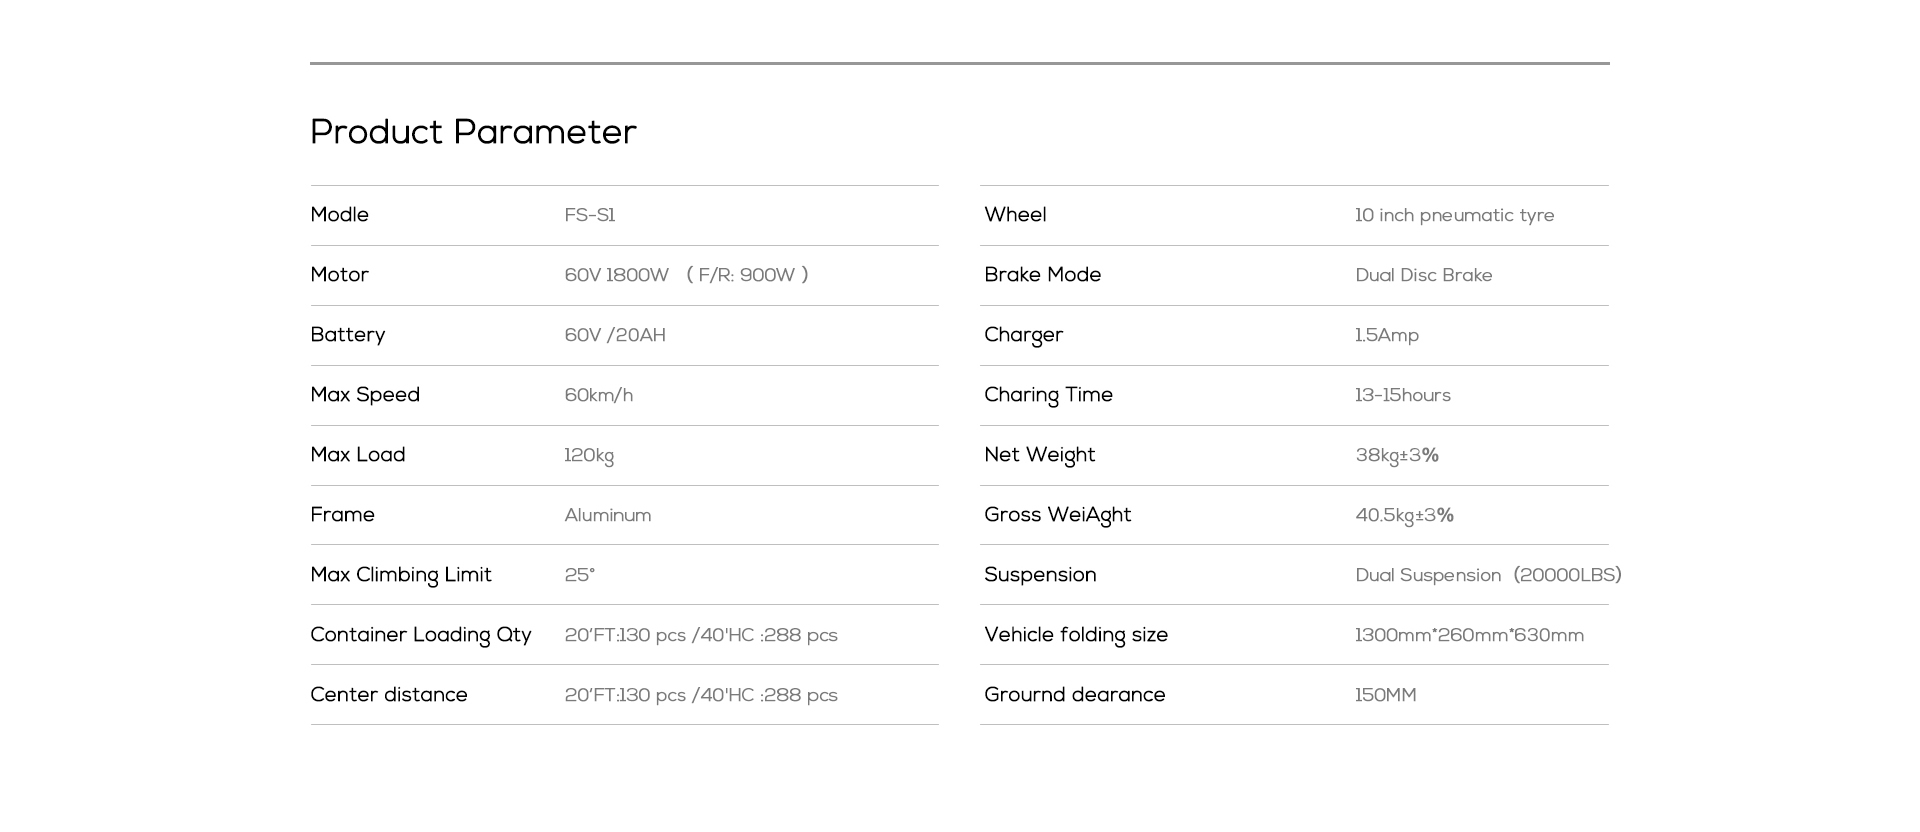Click the 'Max Climbing Limit' label
1920x832 pixels.
(401, 575)
